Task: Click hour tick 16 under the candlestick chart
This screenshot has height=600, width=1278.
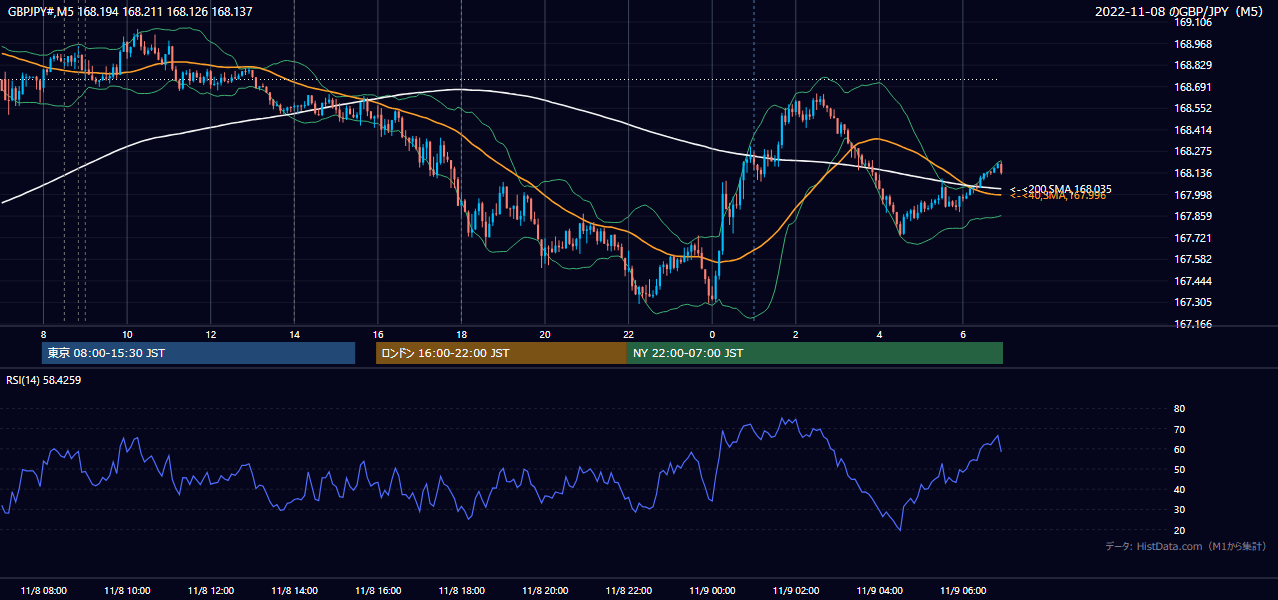Action: pyautogui.click(x=377, y=334)
